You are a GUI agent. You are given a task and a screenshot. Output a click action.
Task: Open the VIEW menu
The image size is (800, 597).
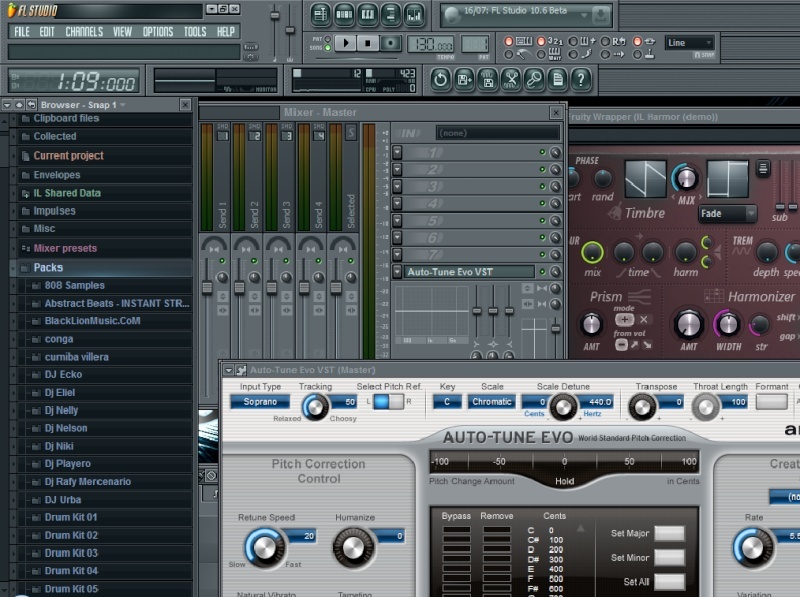122,32
